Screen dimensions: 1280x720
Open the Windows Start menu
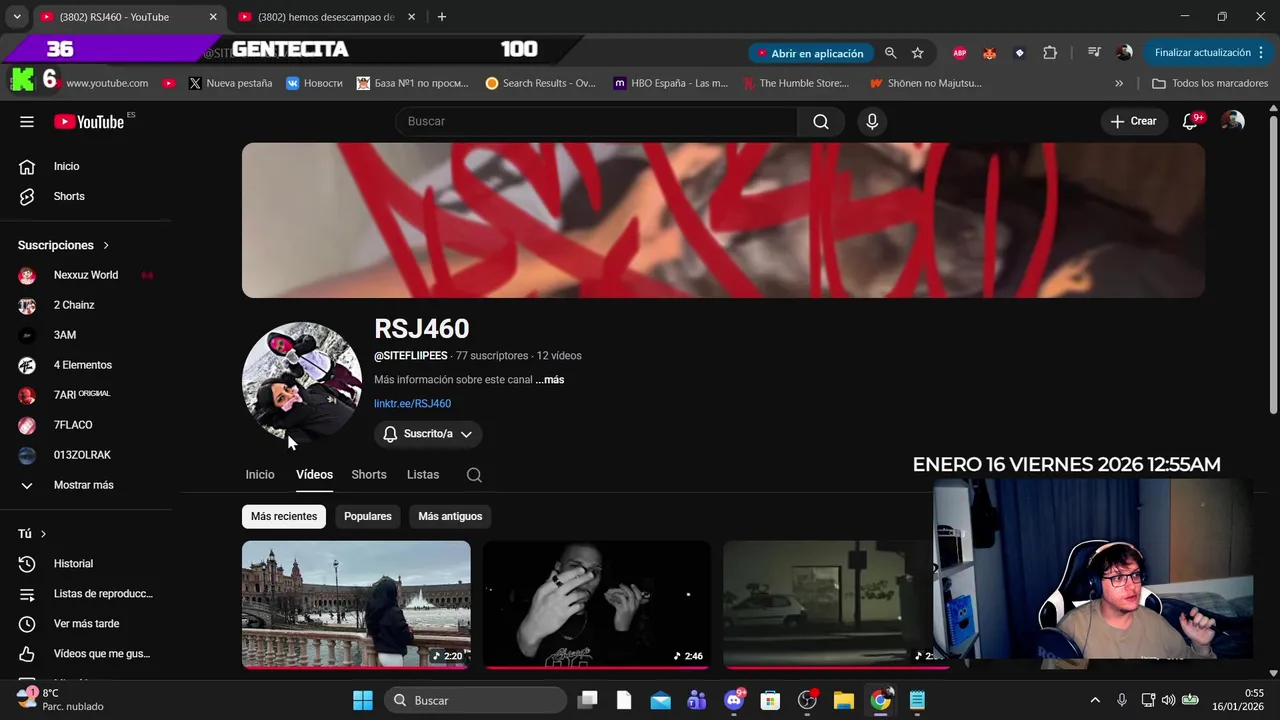click(x=362, y=700)
